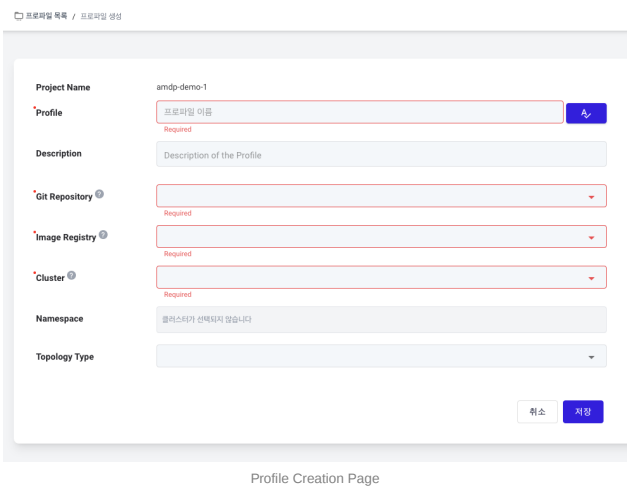This screenshot has height=494, width=629.
Task: Click the profile name validation check icon button
Action: pyautogui.click(x=586, y=113)
